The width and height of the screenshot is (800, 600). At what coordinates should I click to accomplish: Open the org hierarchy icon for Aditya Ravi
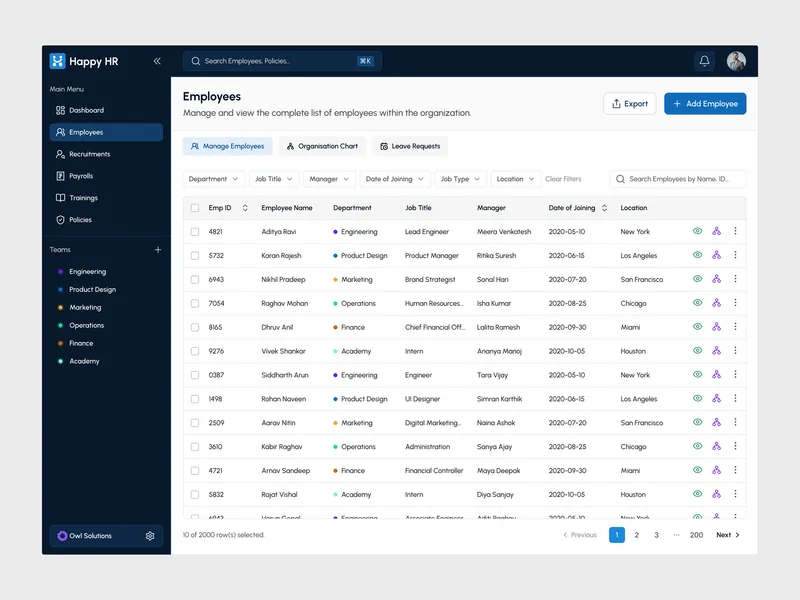[717, 231]
